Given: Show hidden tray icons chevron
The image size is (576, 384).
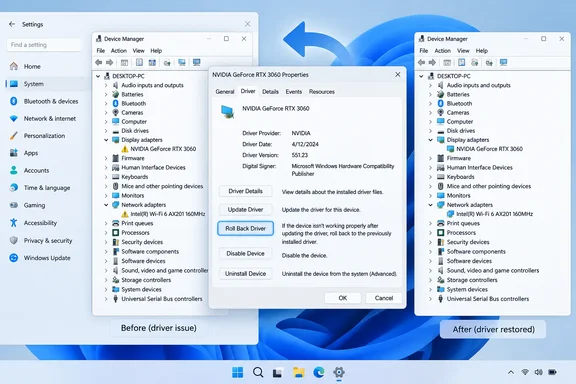Looking at the screenshot, I should [511, 372].
